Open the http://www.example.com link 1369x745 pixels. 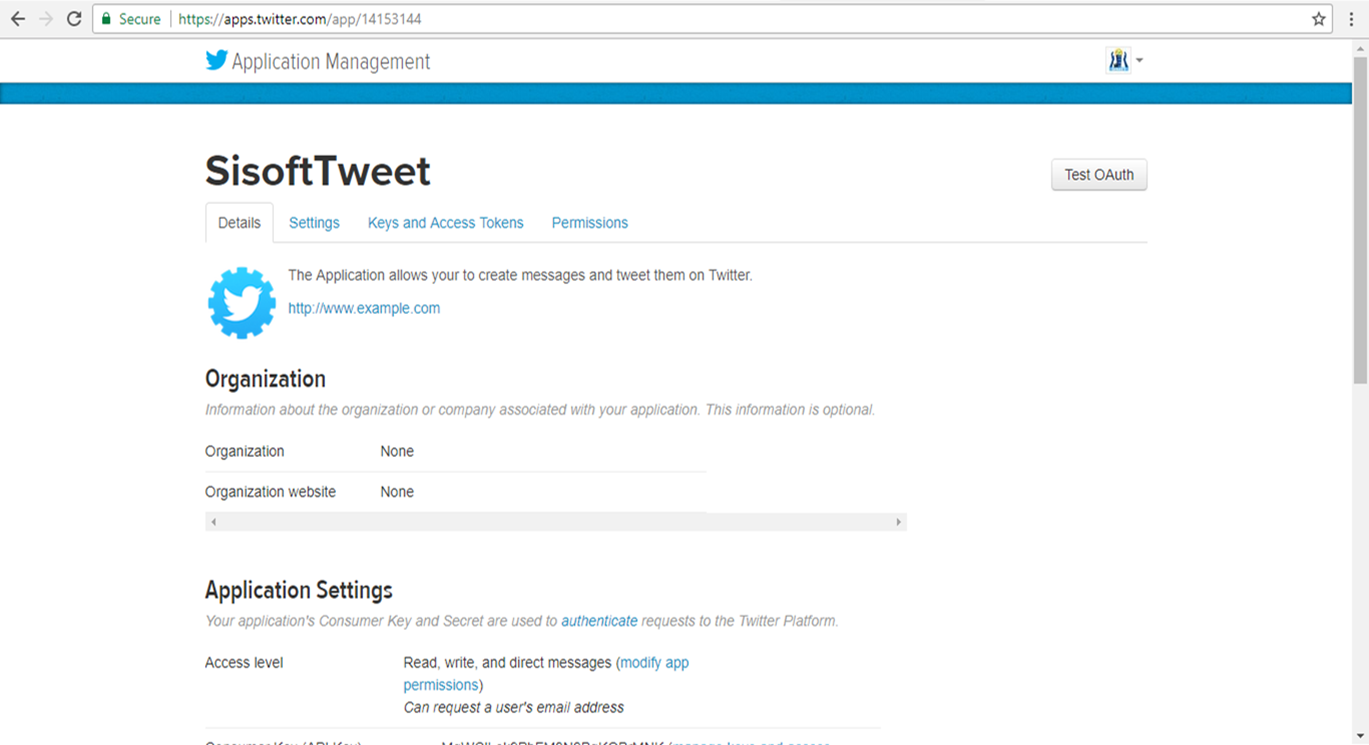point(364,308)
